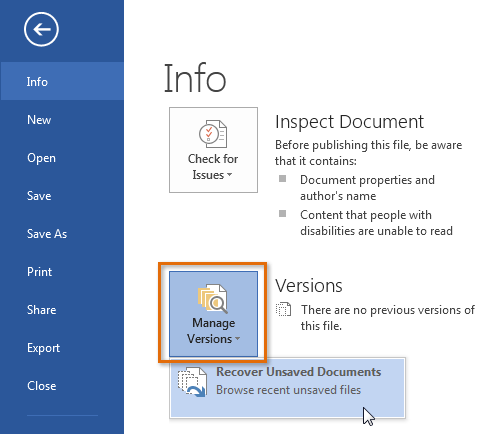Click the Manage Versions dropdown button

213,314
